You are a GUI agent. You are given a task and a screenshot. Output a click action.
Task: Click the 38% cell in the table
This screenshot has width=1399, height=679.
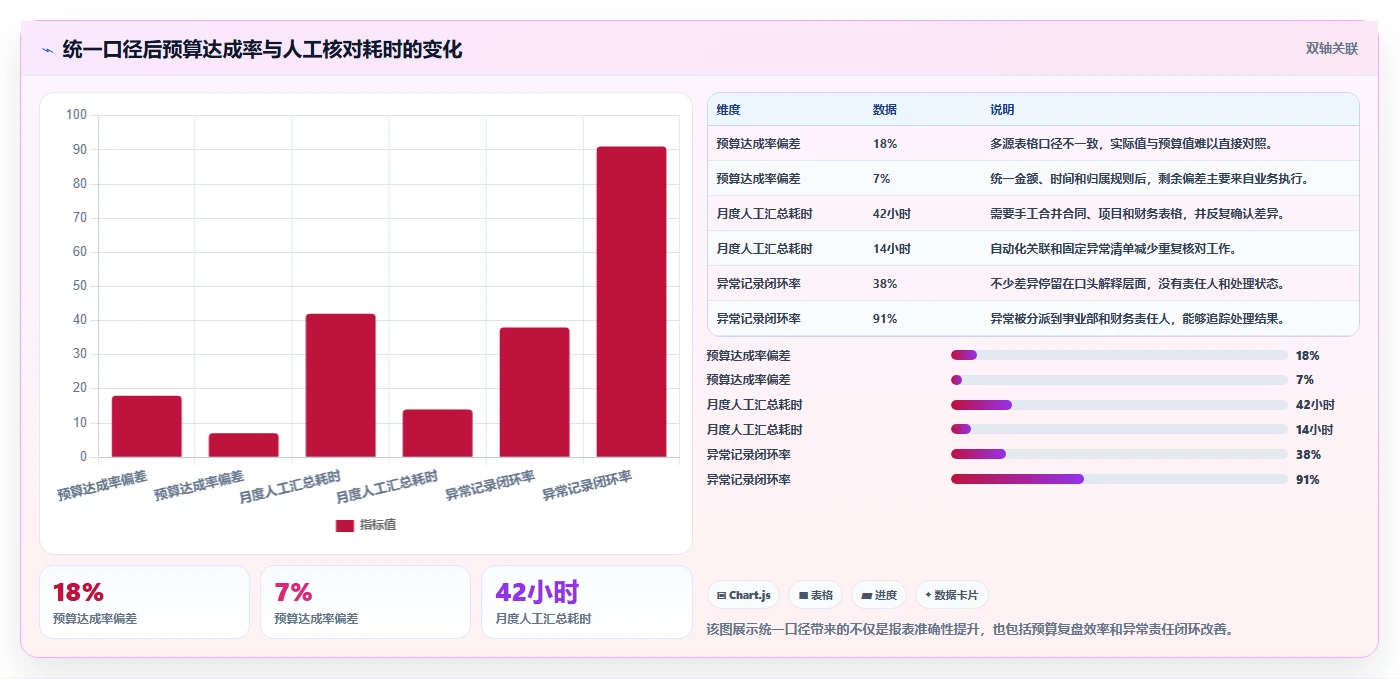[x=884, y=284]
